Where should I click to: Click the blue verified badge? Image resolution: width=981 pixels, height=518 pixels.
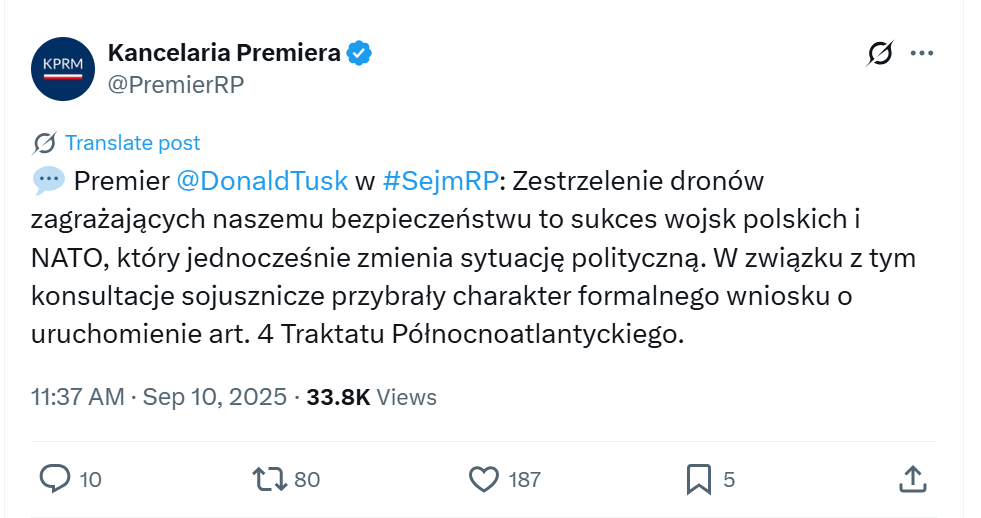[359, 54]
